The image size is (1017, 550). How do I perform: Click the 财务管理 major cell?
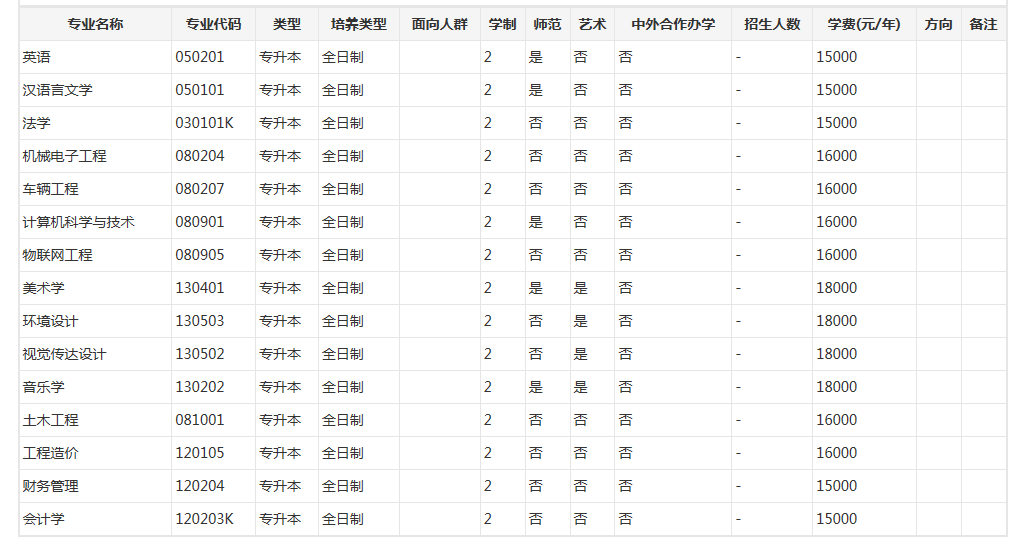[50, 486]
